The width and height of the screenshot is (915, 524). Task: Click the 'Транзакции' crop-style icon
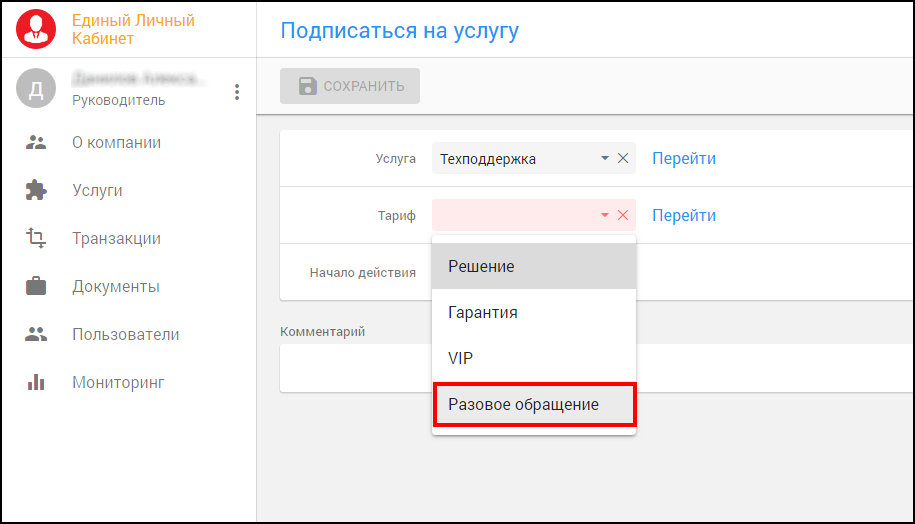coord(36,238)
